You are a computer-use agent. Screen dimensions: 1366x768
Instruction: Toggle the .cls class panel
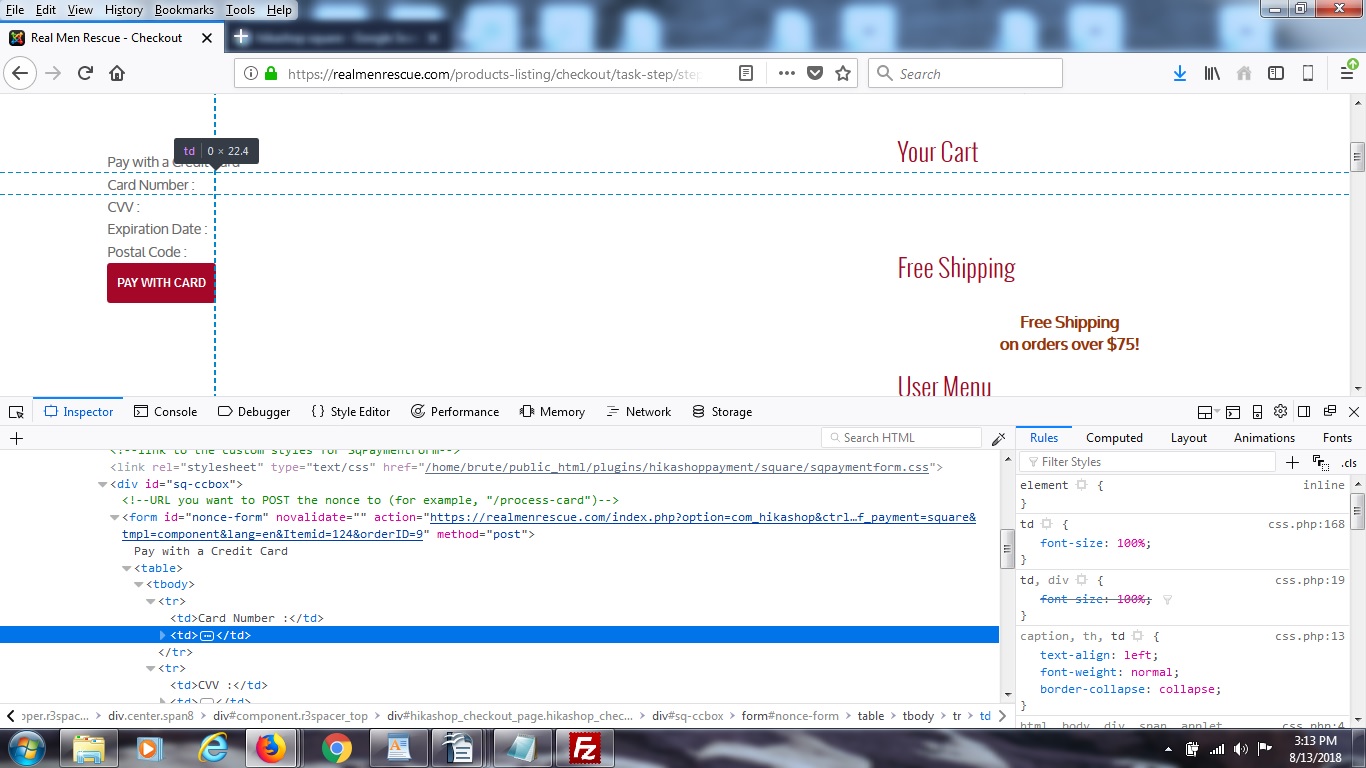1349,462
